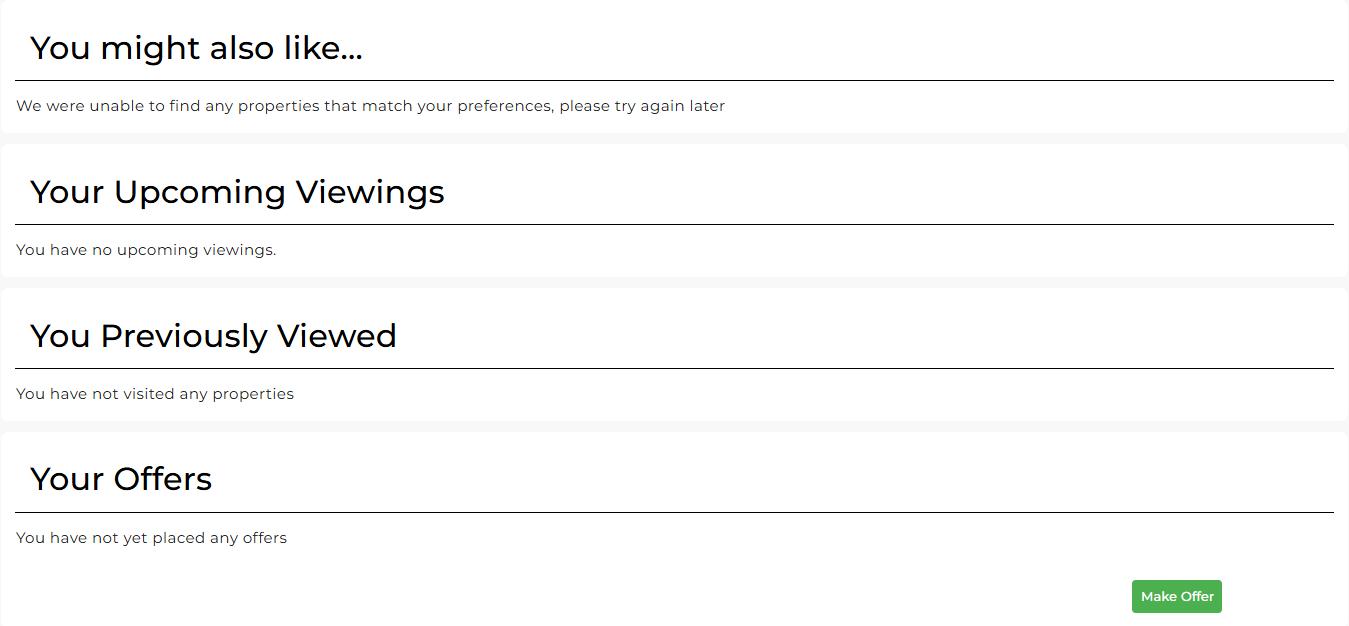The width and height of the screenshot is (1349, 626).
Task: Click the word "Viewed" in the heading
Action: (337, 336)
